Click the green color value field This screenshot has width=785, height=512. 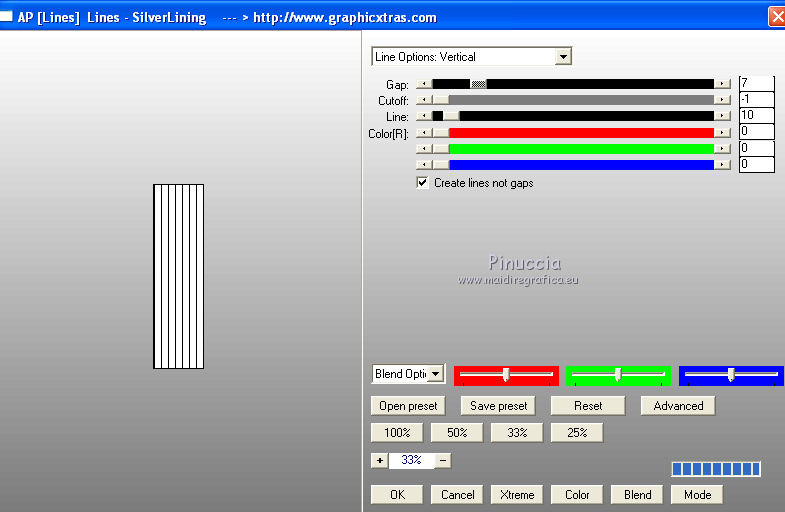(x=756, y=148)
